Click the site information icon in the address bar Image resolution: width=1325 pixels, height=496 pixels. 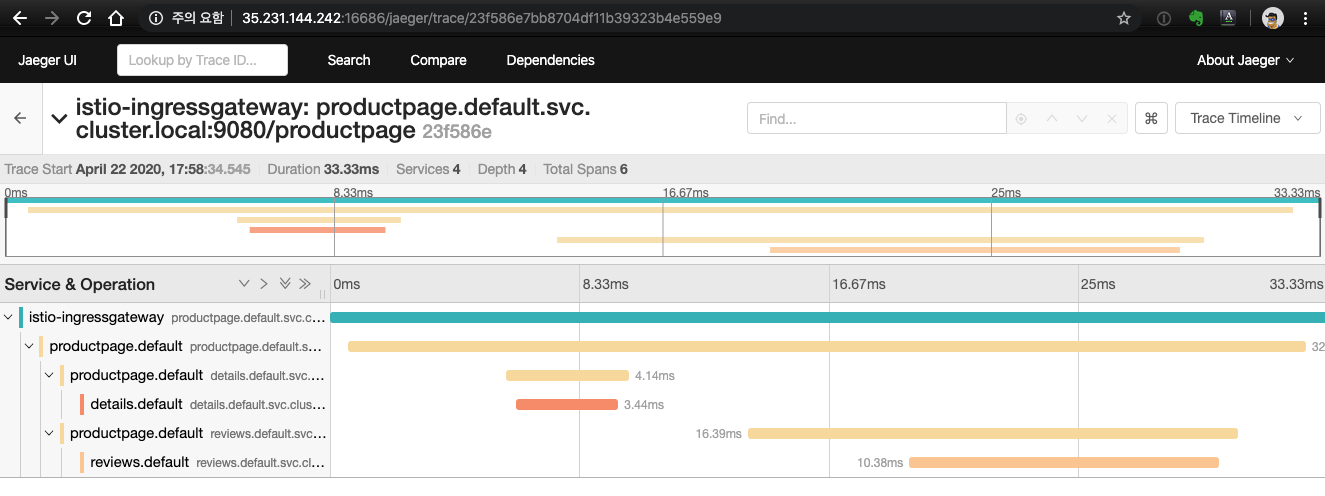[155, 18]
